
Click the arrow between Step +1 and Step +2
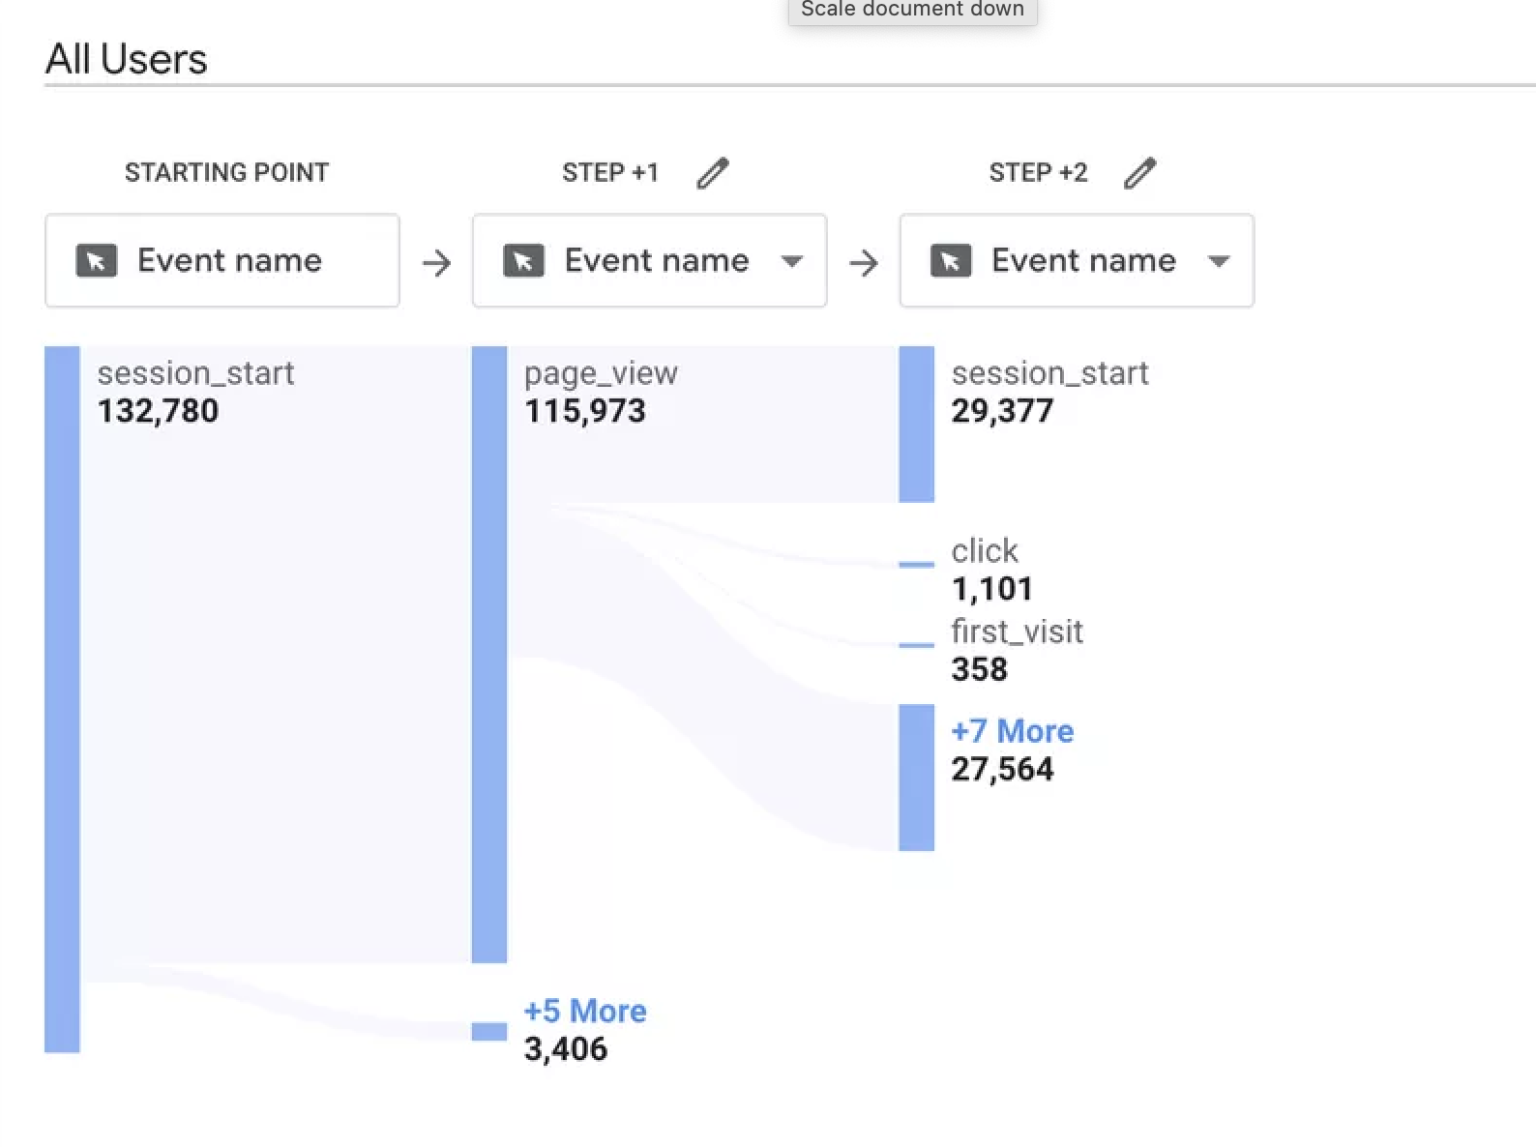coord(863,261)
